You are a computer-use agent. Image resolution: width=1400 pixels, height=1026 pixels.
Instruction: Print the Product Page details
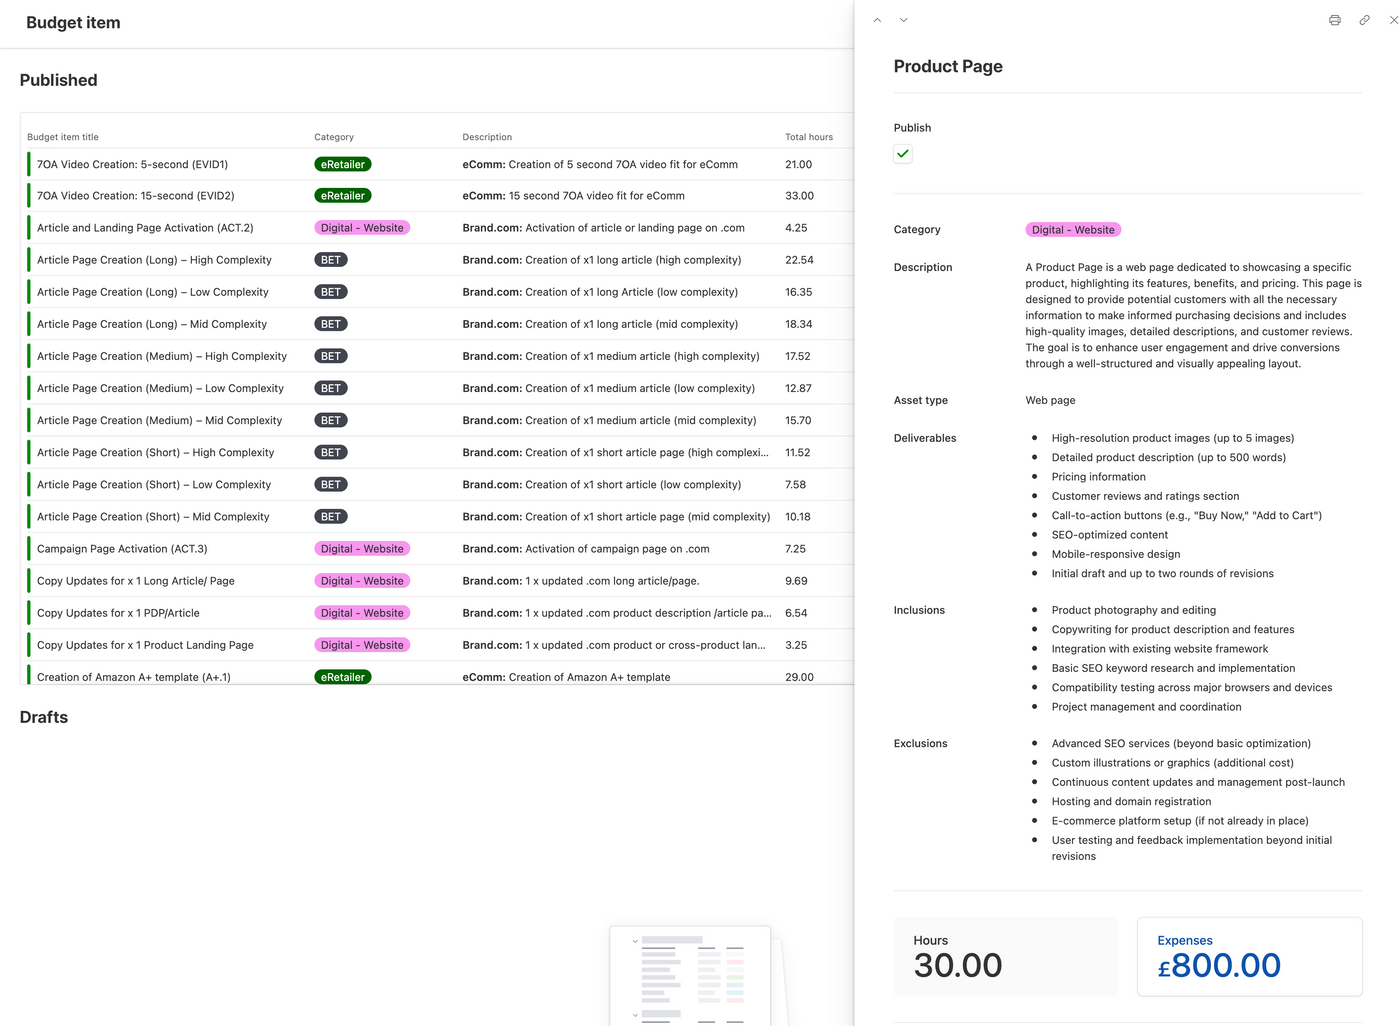click(1334, 20)
